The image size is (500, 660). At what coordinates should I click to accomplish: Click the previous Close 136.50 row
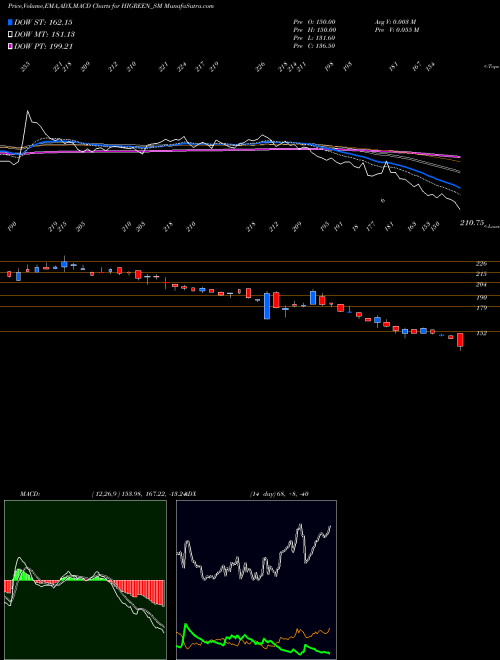(314, 46)
